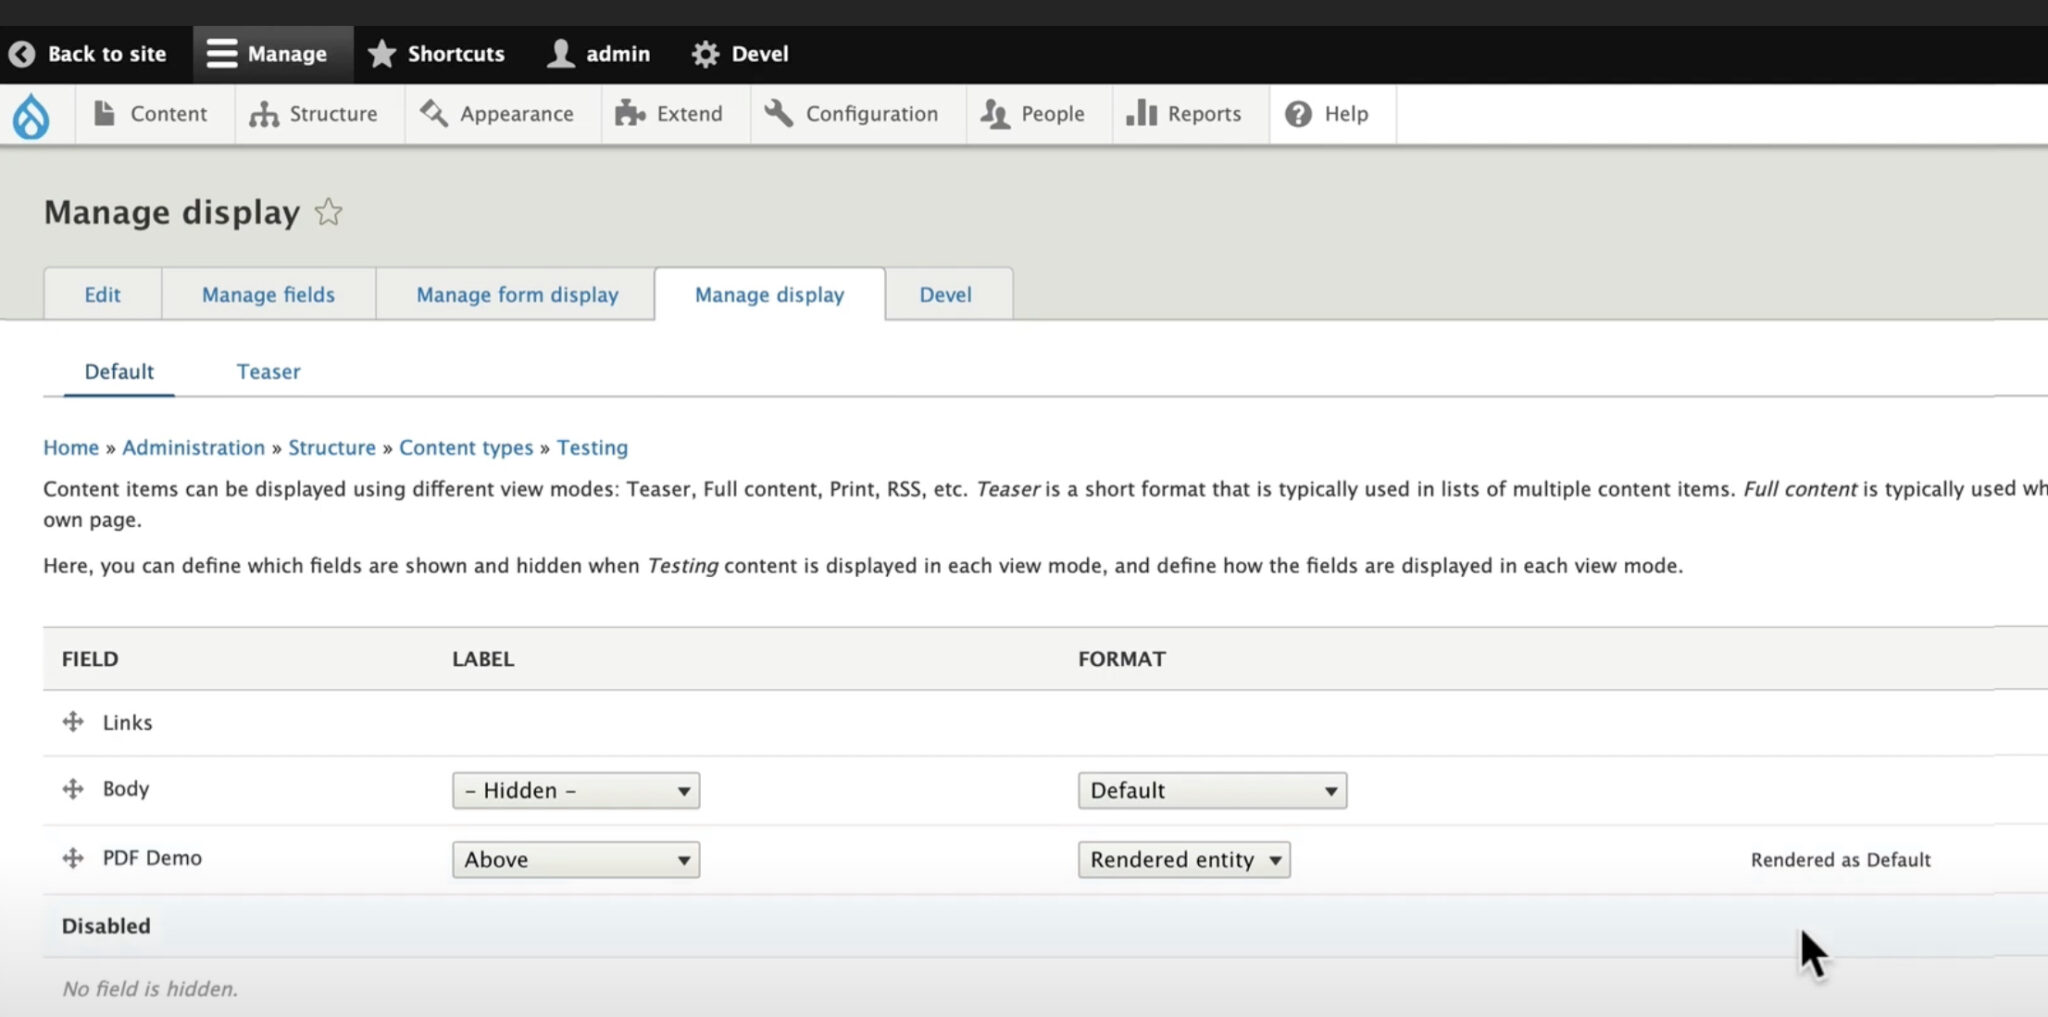
Task: Open the Shortcuts toolbar tray
Action: point(436,54)
